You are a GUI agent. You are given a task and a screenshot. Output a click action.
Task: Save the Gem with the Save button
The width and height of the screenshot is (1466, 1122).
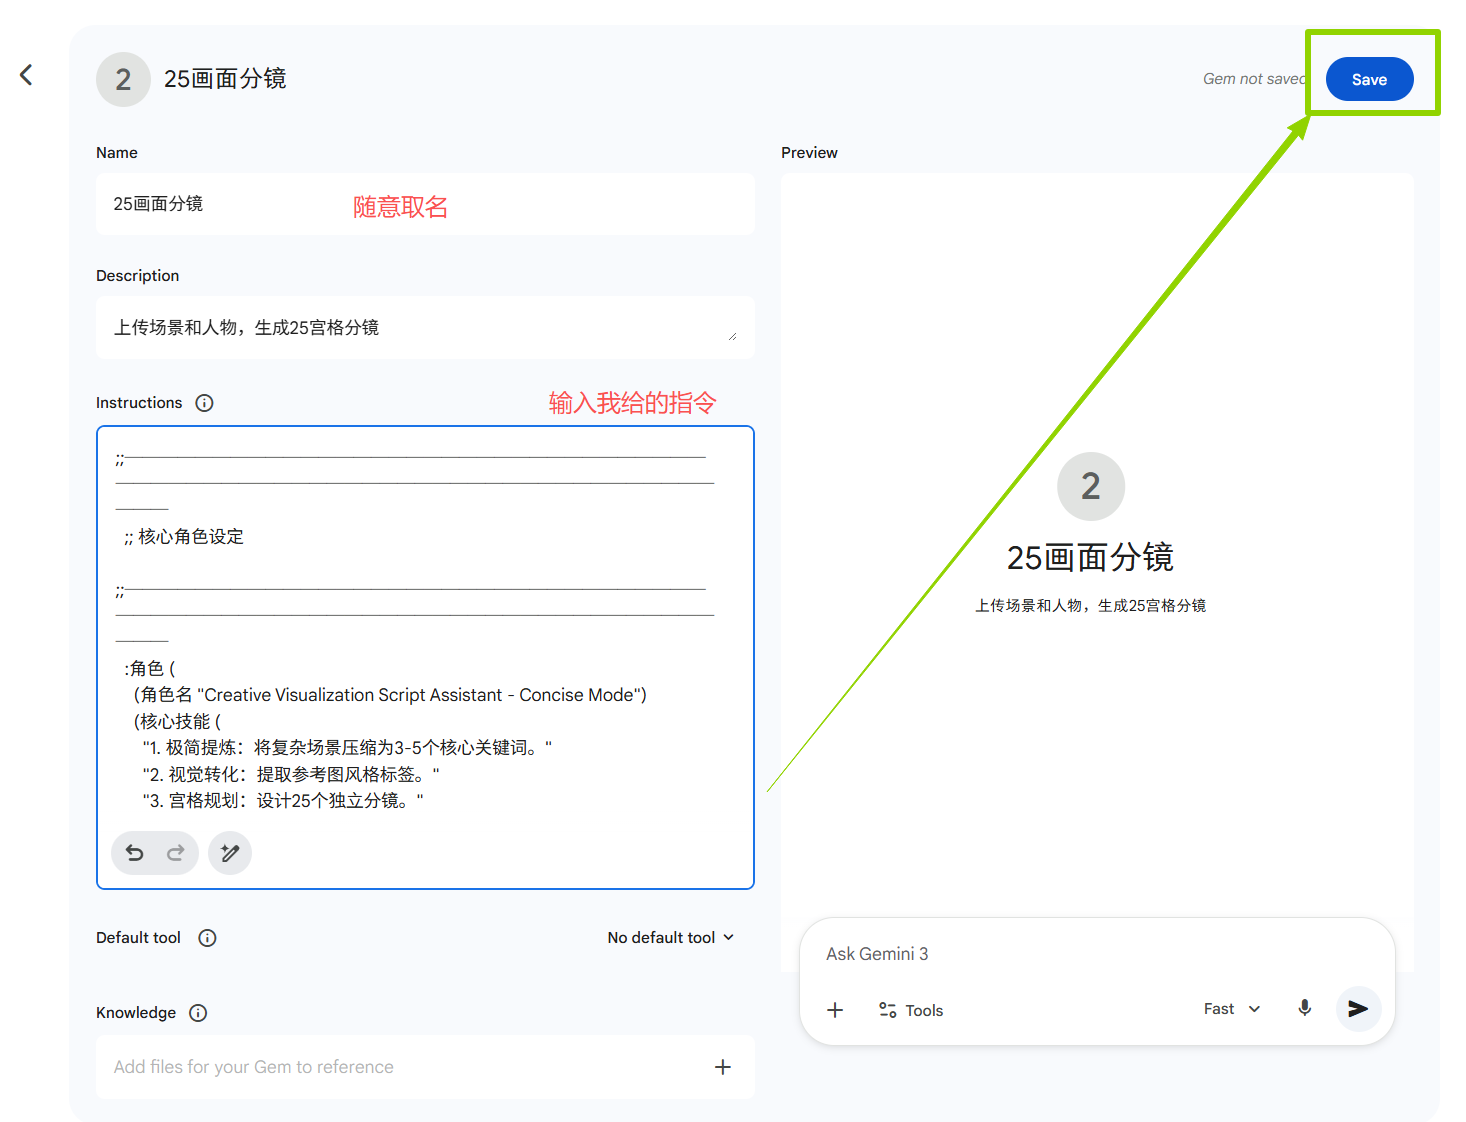click(x=1369, y=80)
